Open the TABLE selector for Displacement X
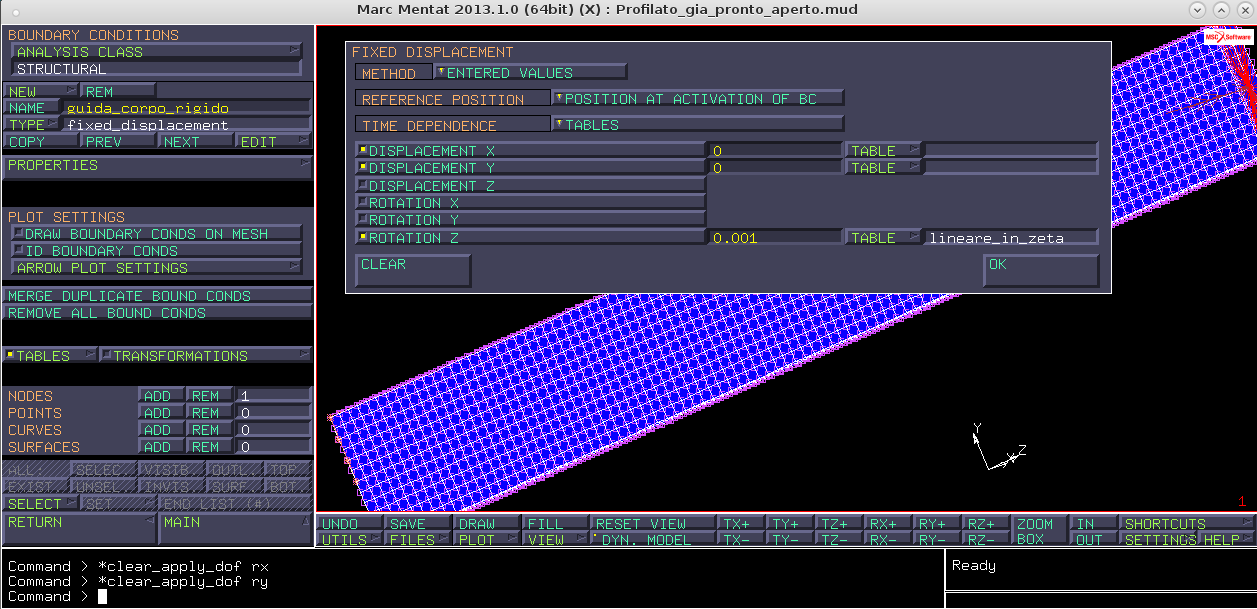The image size is (1257, 609). point(884,151)
